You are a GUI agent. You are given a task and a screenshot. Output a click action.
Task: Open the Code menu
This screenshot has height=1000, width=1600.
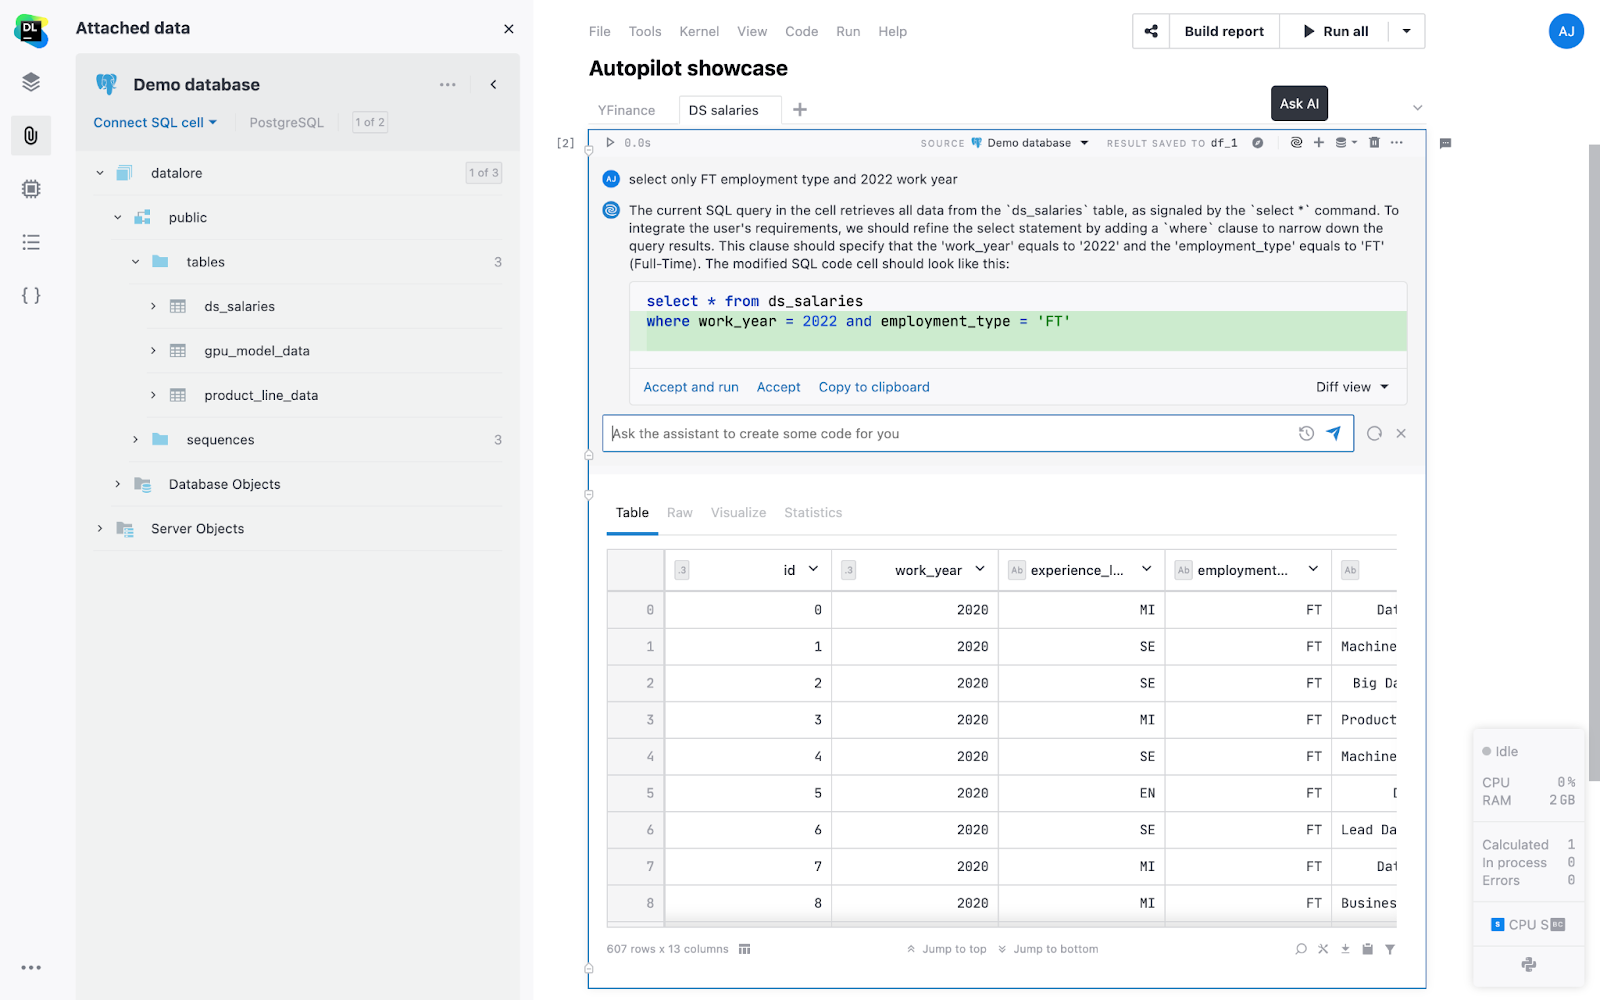[x=802, y=31]
